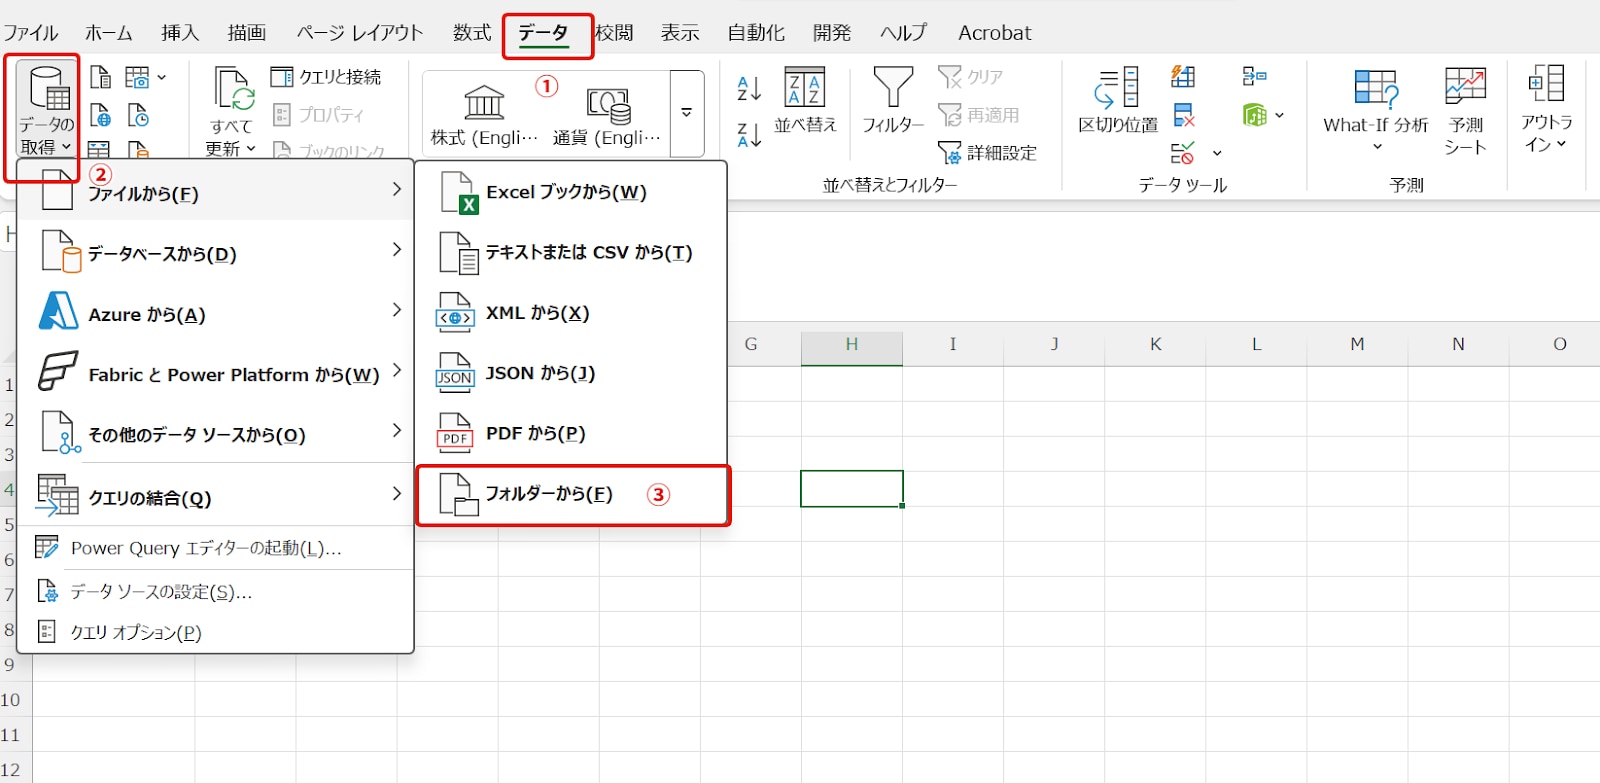The width and height of the screenshot is (1600, 783).
Task: Switch to the 開発 ribbon tab
Action: coord(832,33)
